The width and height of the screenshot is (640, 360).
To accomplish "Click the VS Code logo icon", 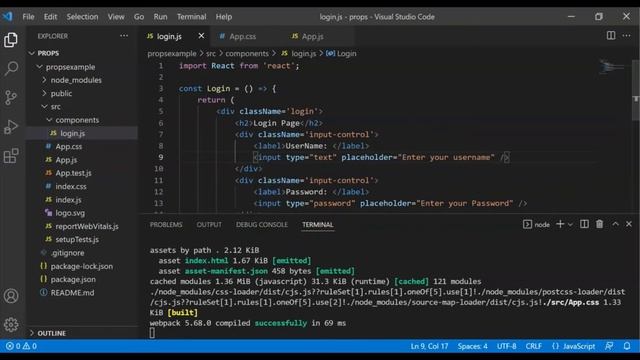I will click(x=7, y=16).
